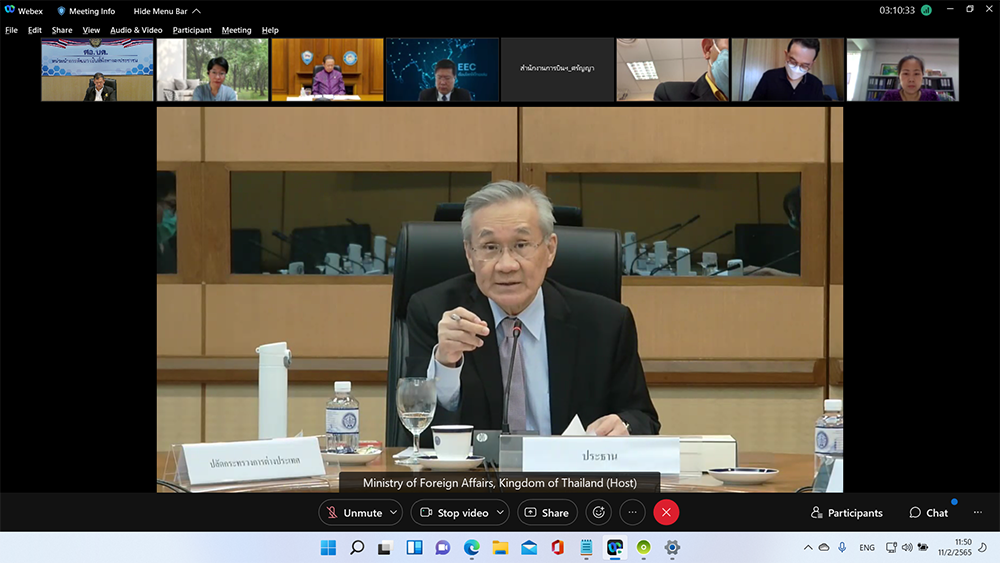Select thumbnail of woman near bookshelf
Viewport: 1000px width, 563px height.
[x=902, y=69]
